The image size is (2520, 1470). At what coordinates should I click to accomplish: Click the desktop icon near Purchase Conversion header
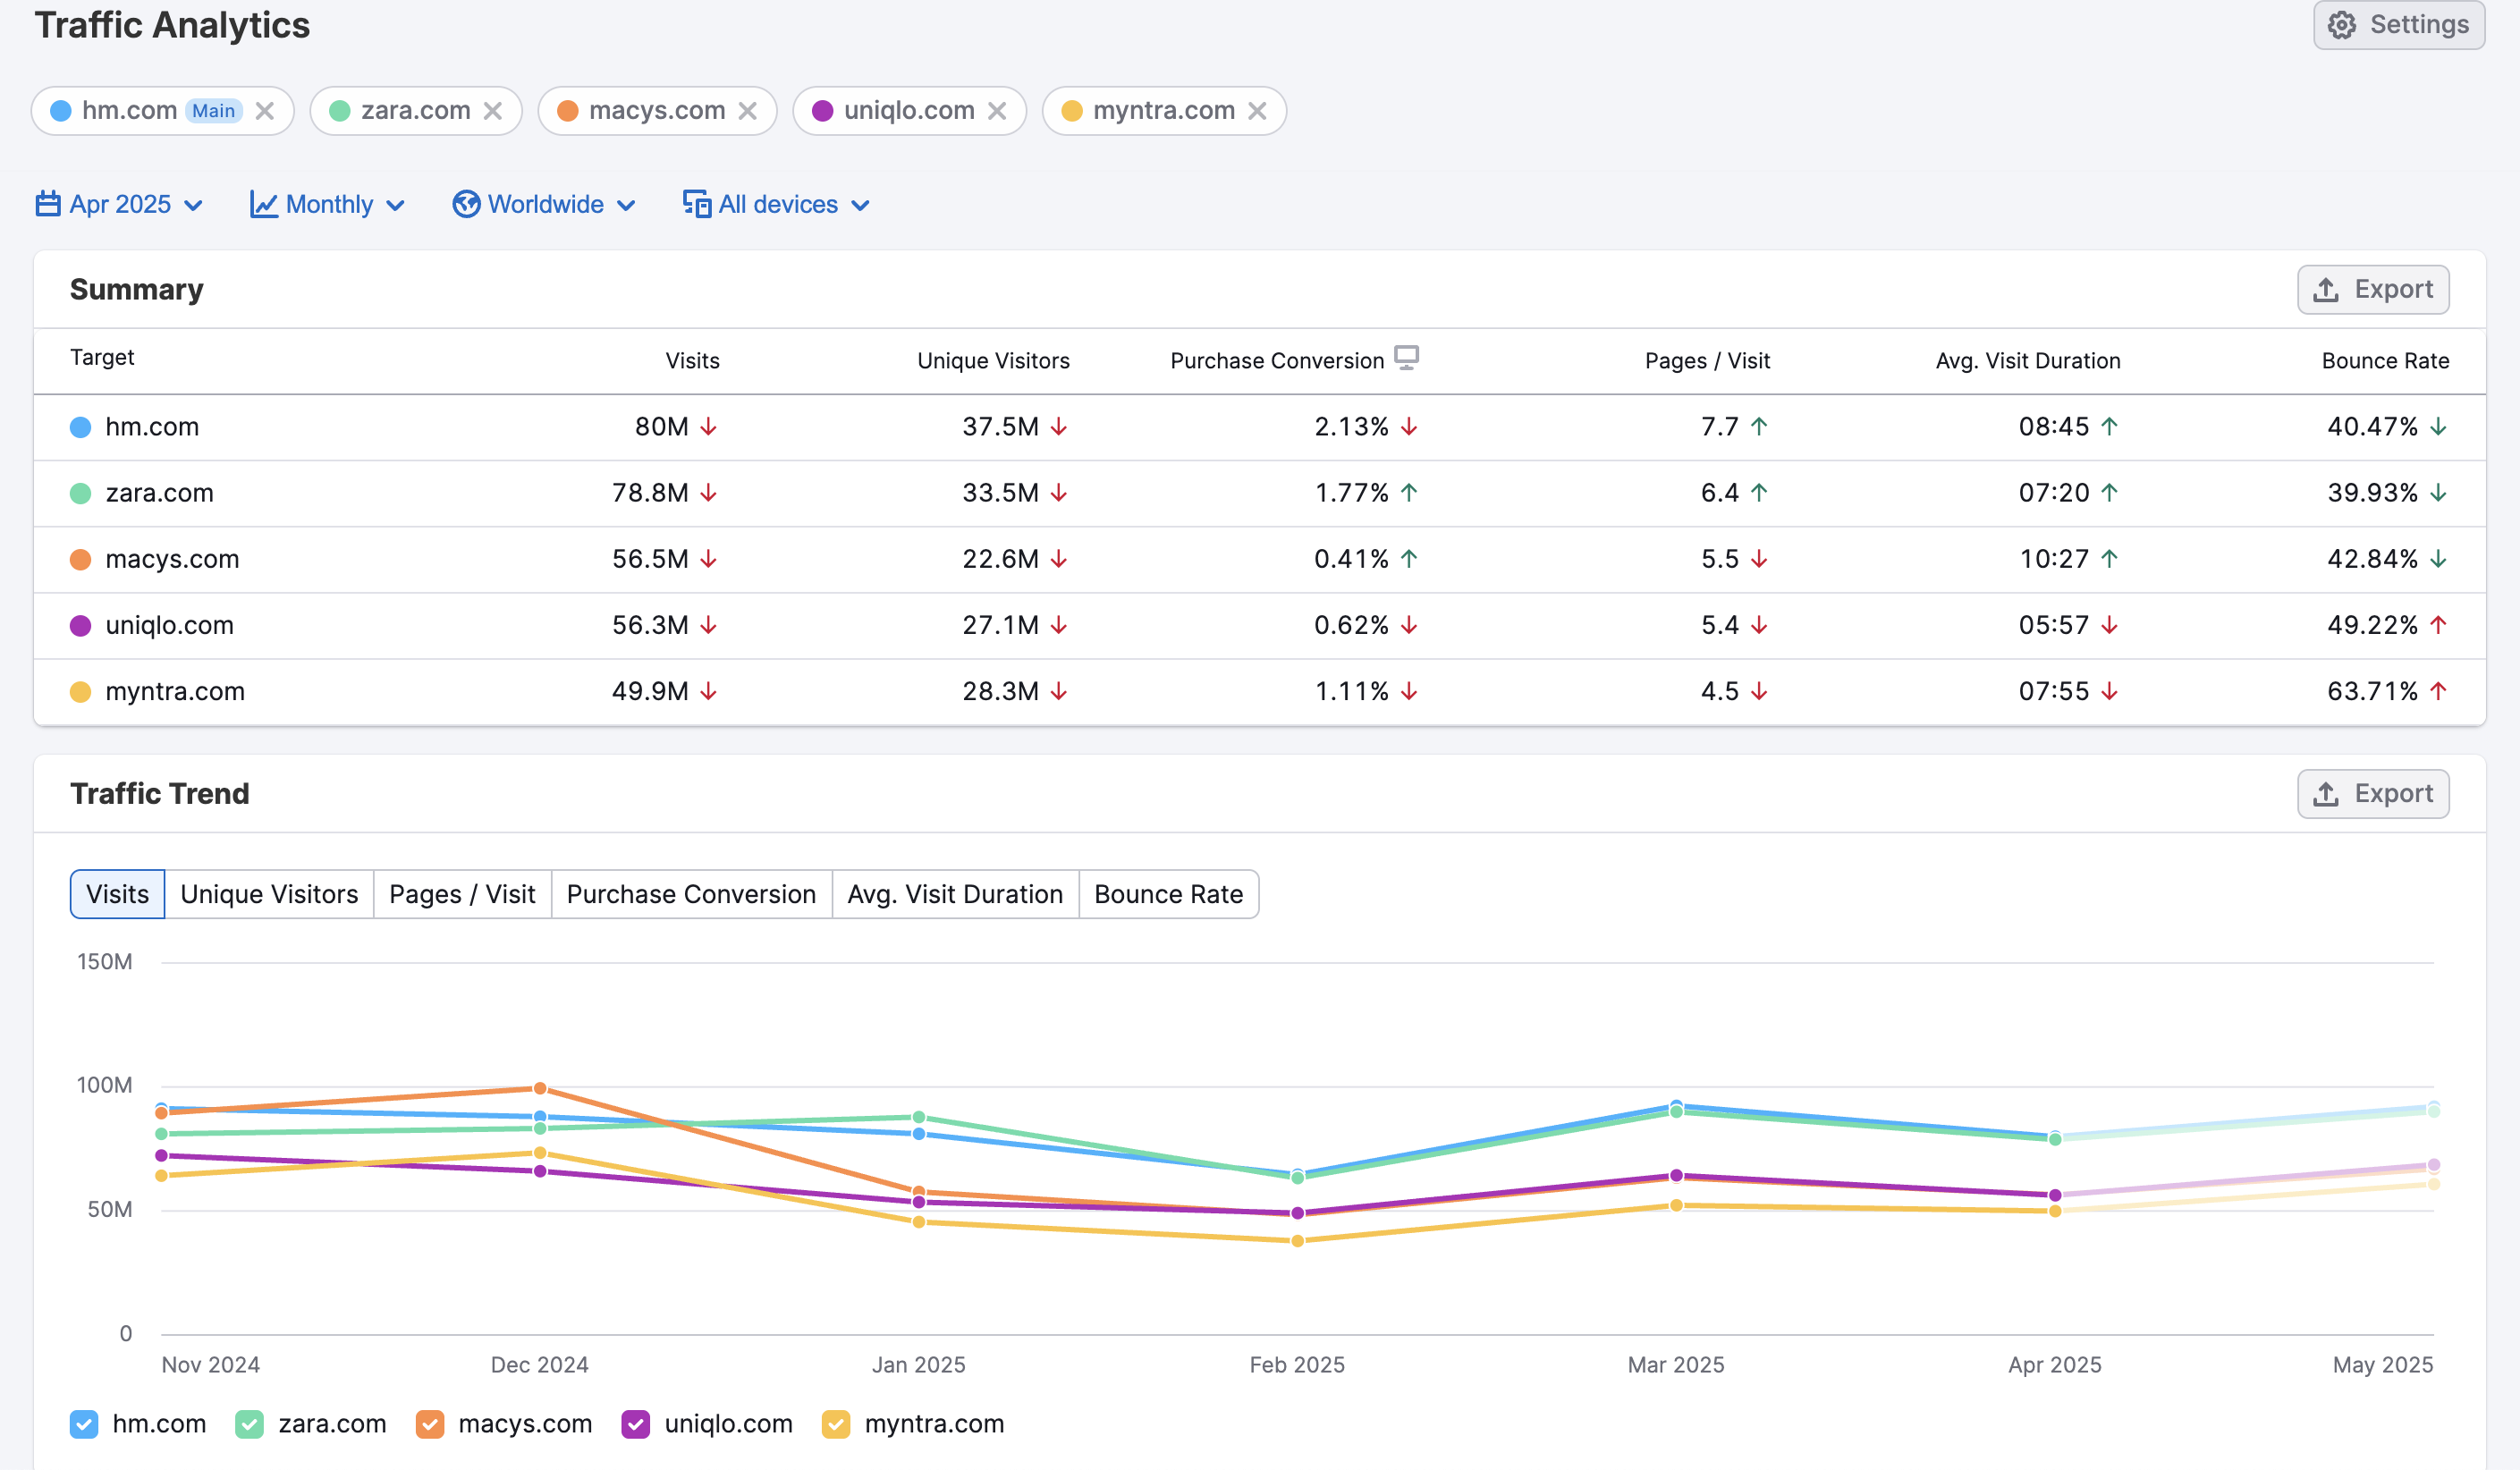[x=1407, y=357]
